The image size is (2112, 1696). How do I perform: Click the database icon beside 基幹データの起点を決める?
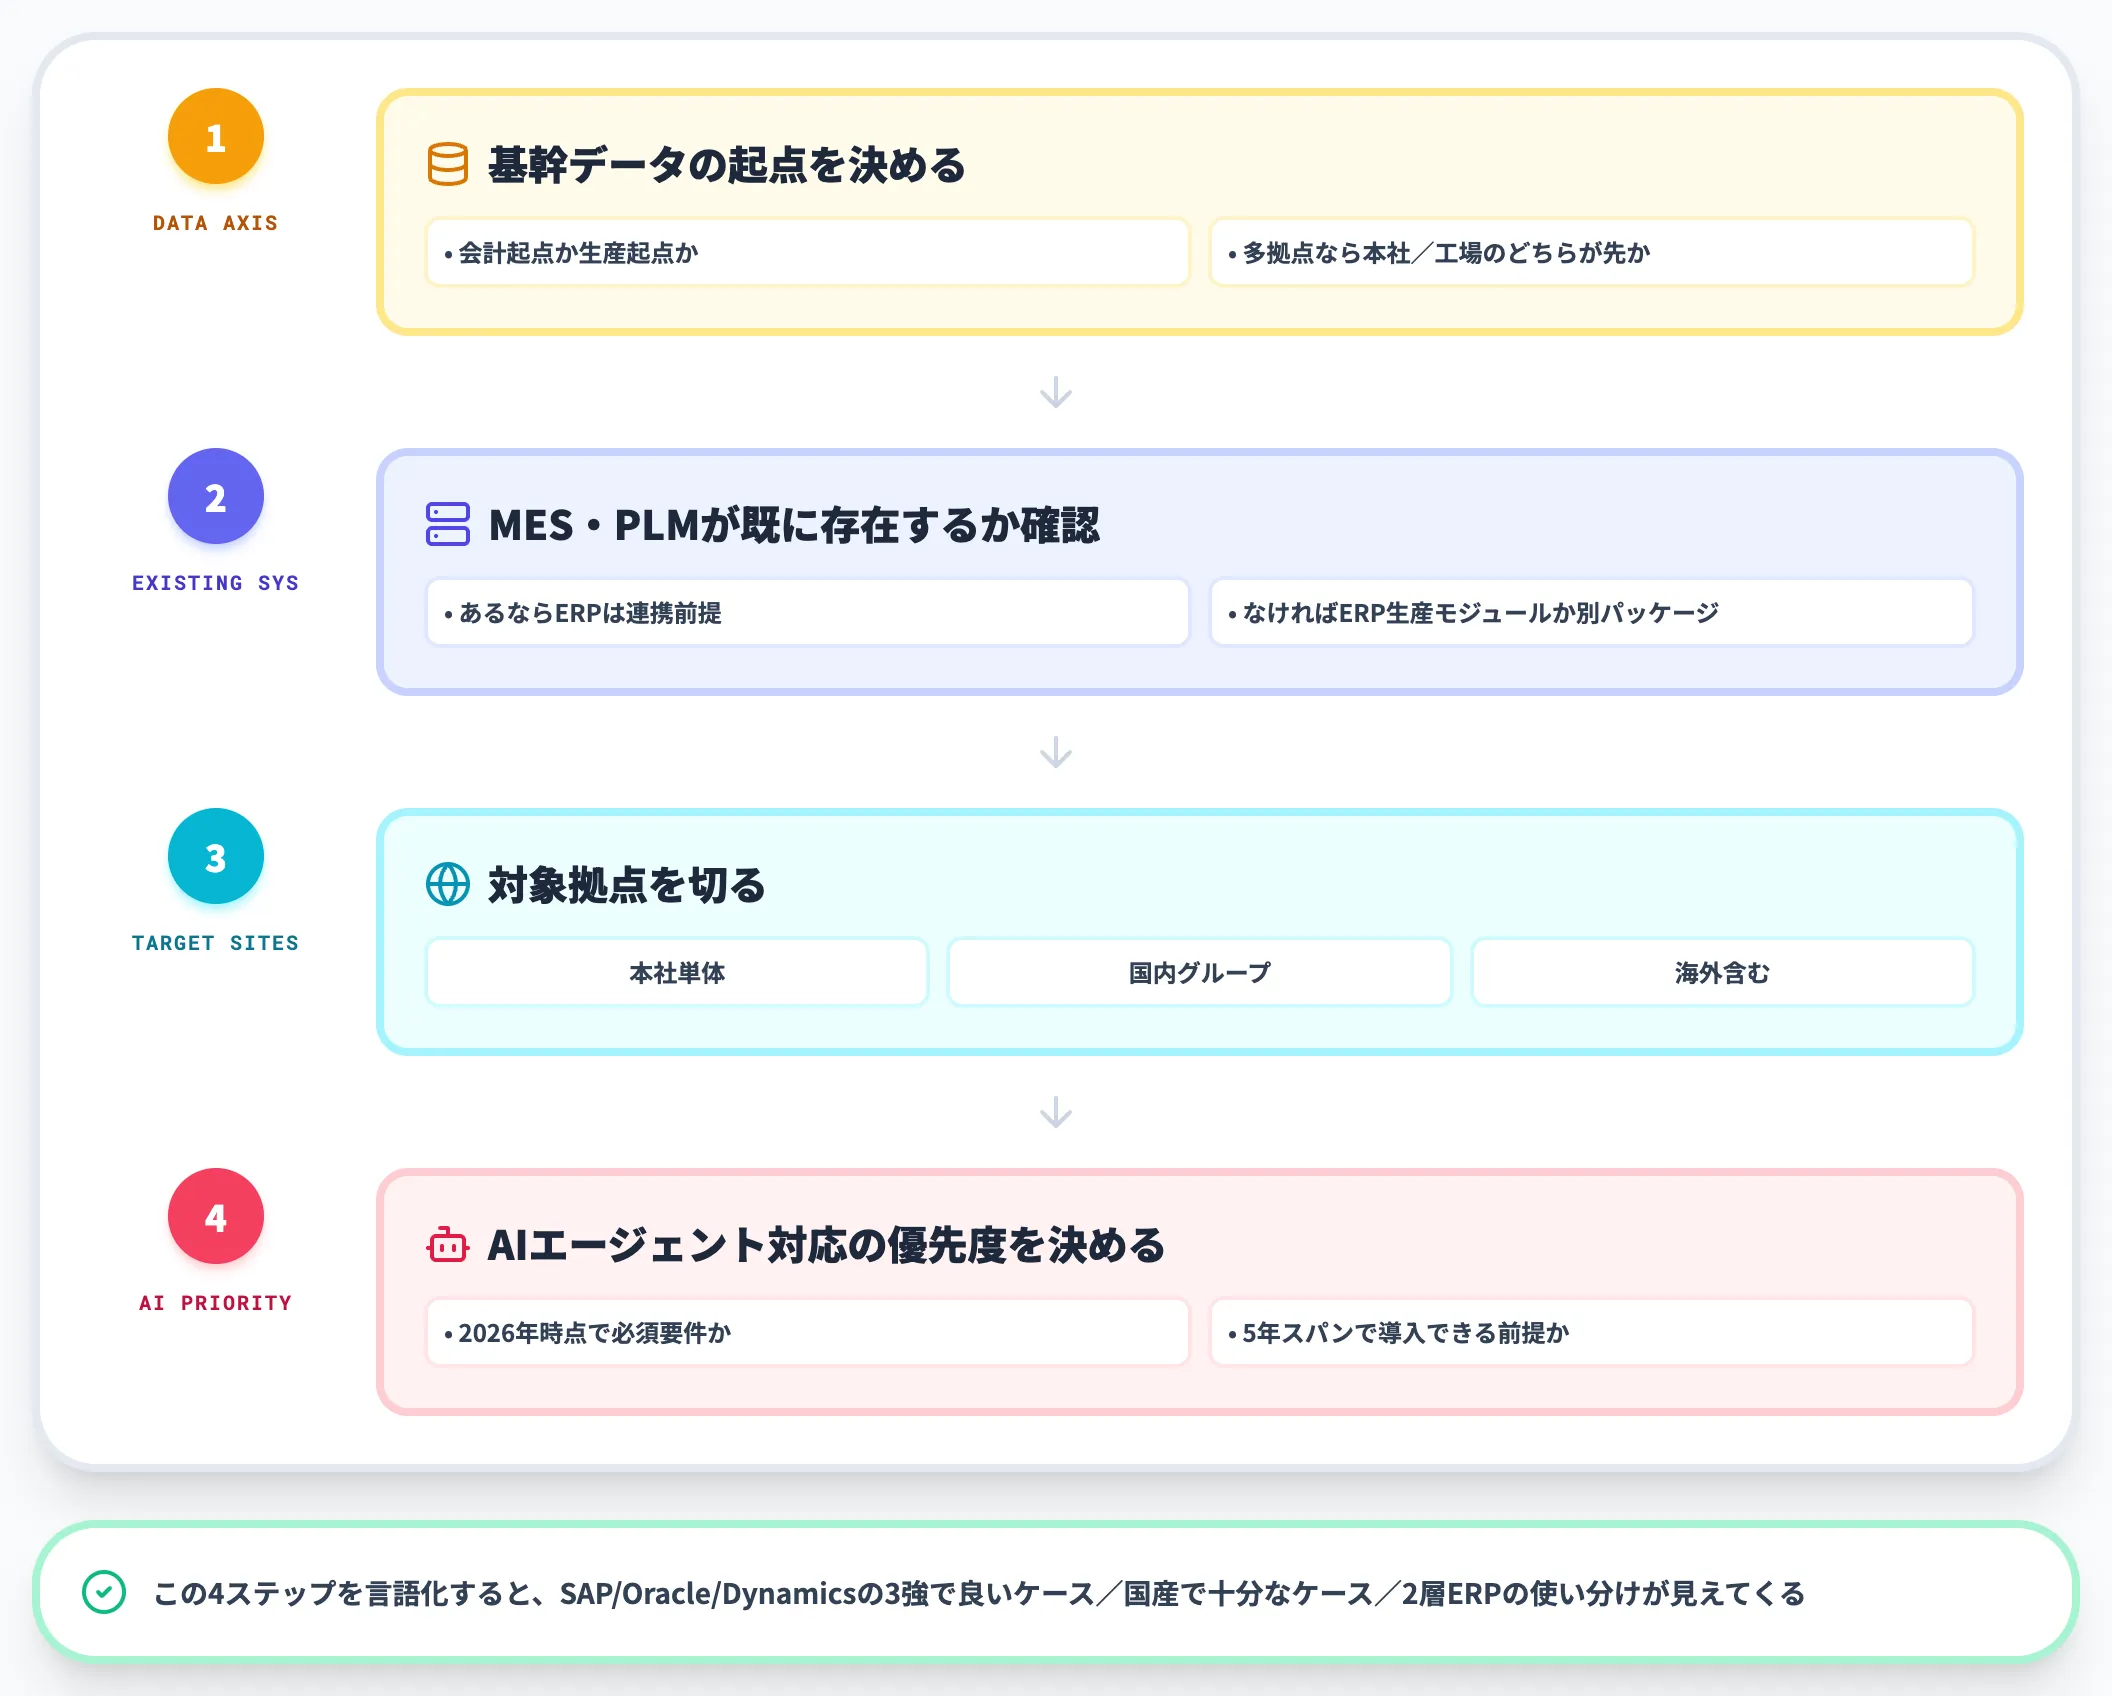447,164
